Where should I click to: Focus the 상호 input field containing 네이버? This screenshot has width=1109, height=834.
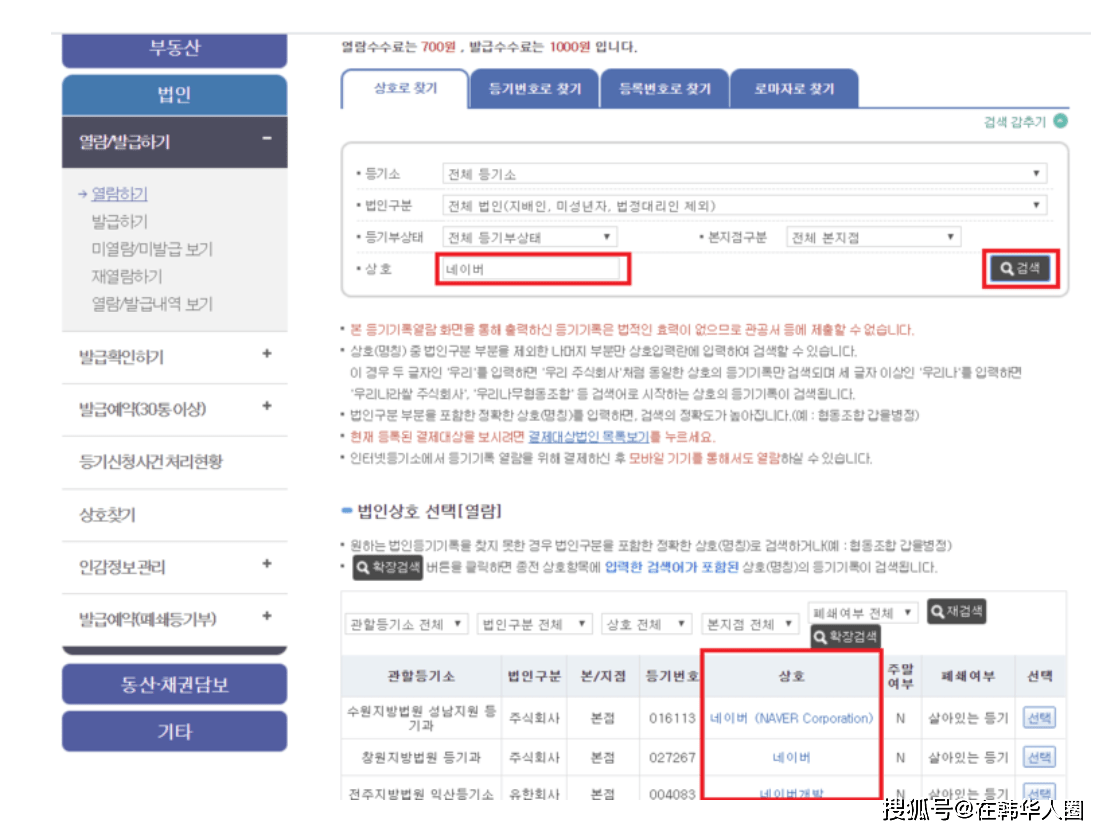click(531, 269)
